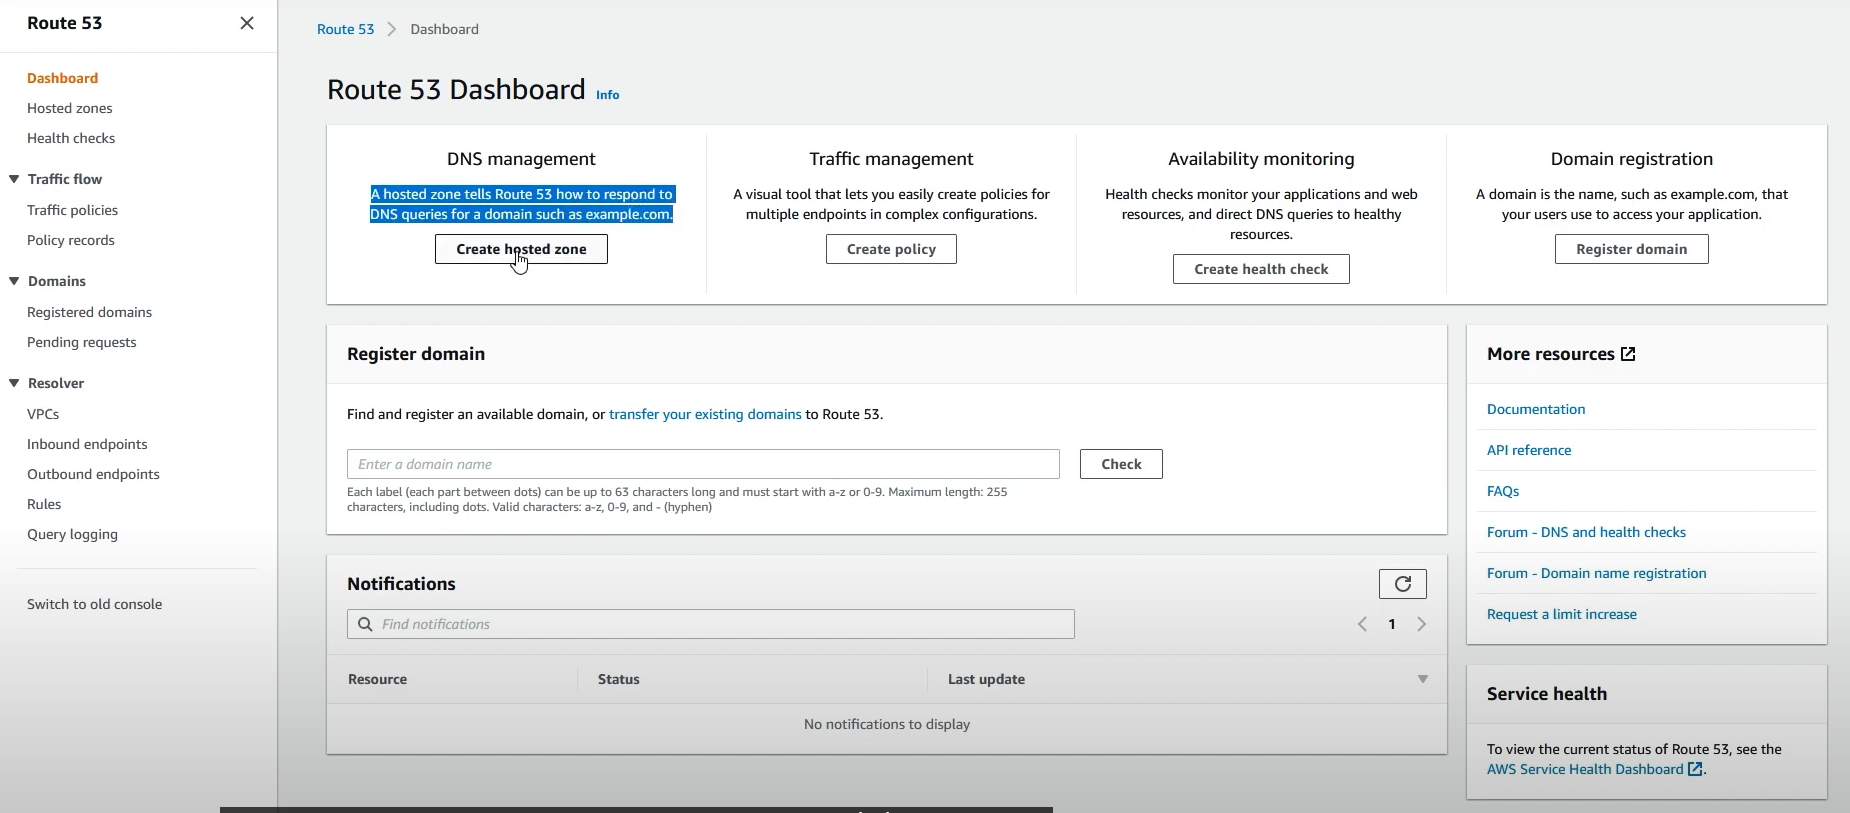Click the Domain registration heading
Screen dimensions: 1850x813
(x=1631, y=159)
